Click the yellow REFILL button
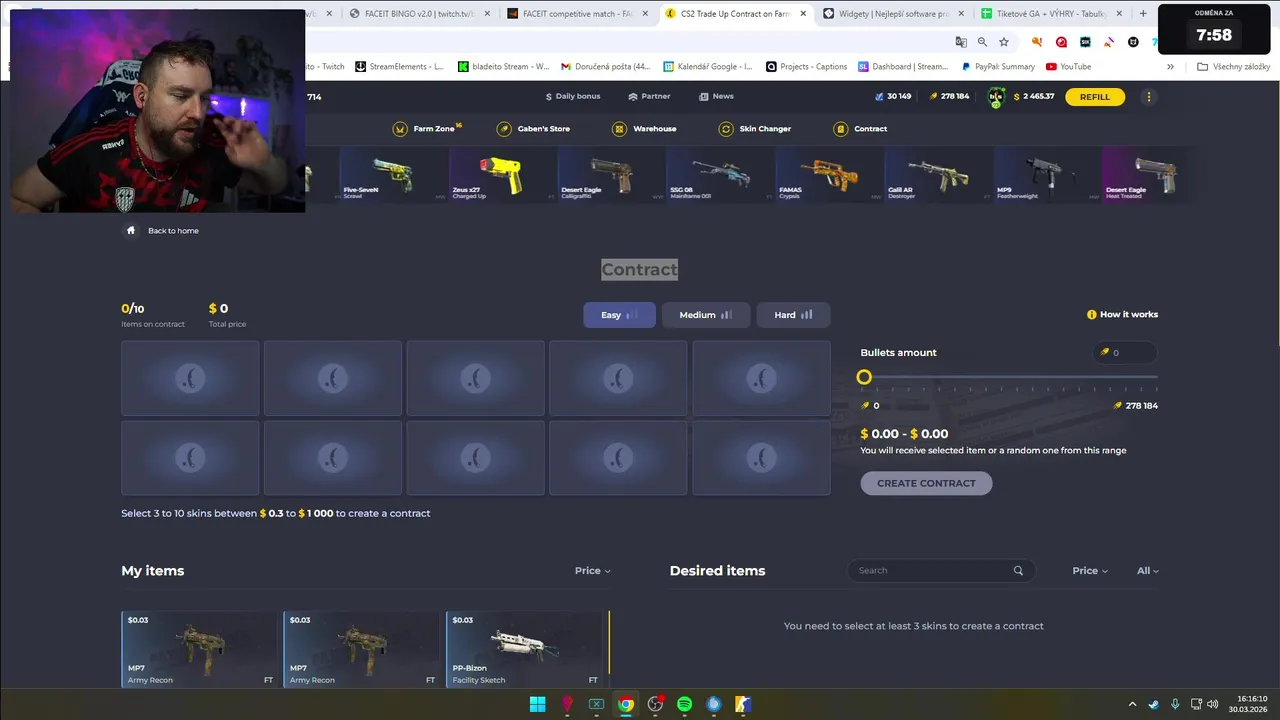The height and width of the screenshot is (720, 1280). click(1095, 97)
